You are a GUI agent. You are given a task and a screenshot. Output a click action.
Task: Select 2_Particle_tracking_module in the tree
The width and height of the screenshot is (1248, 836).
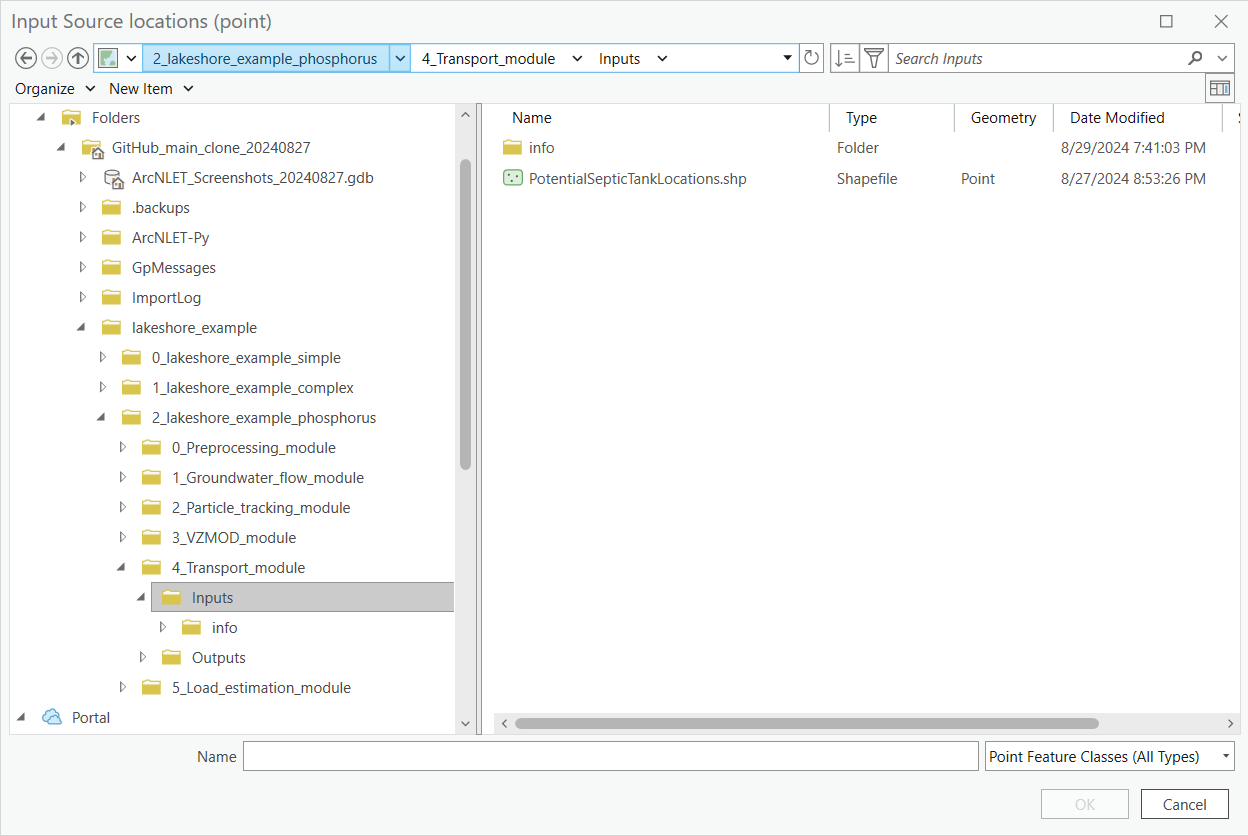[261, 508]
